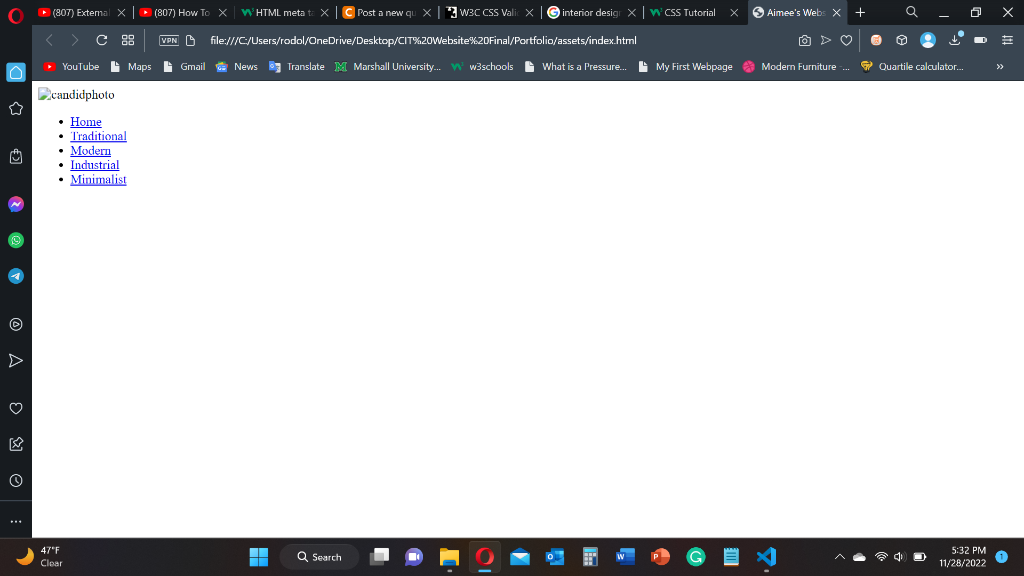The width and height of the screenshot is (1024, 576).
Task: Open WhatsApp from the sidebar
Action: [x=16, y=240]
